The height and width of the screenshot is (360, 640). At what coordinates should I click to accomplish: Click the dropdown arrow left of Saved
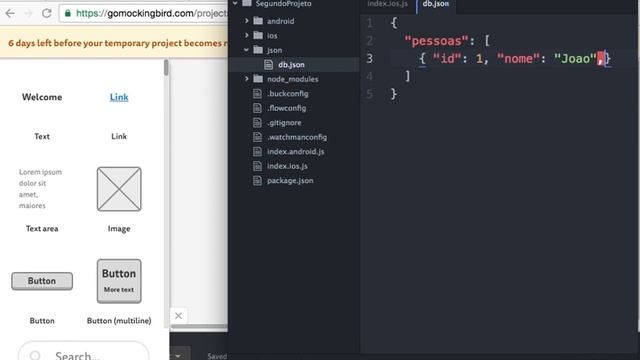pos(178,356)
